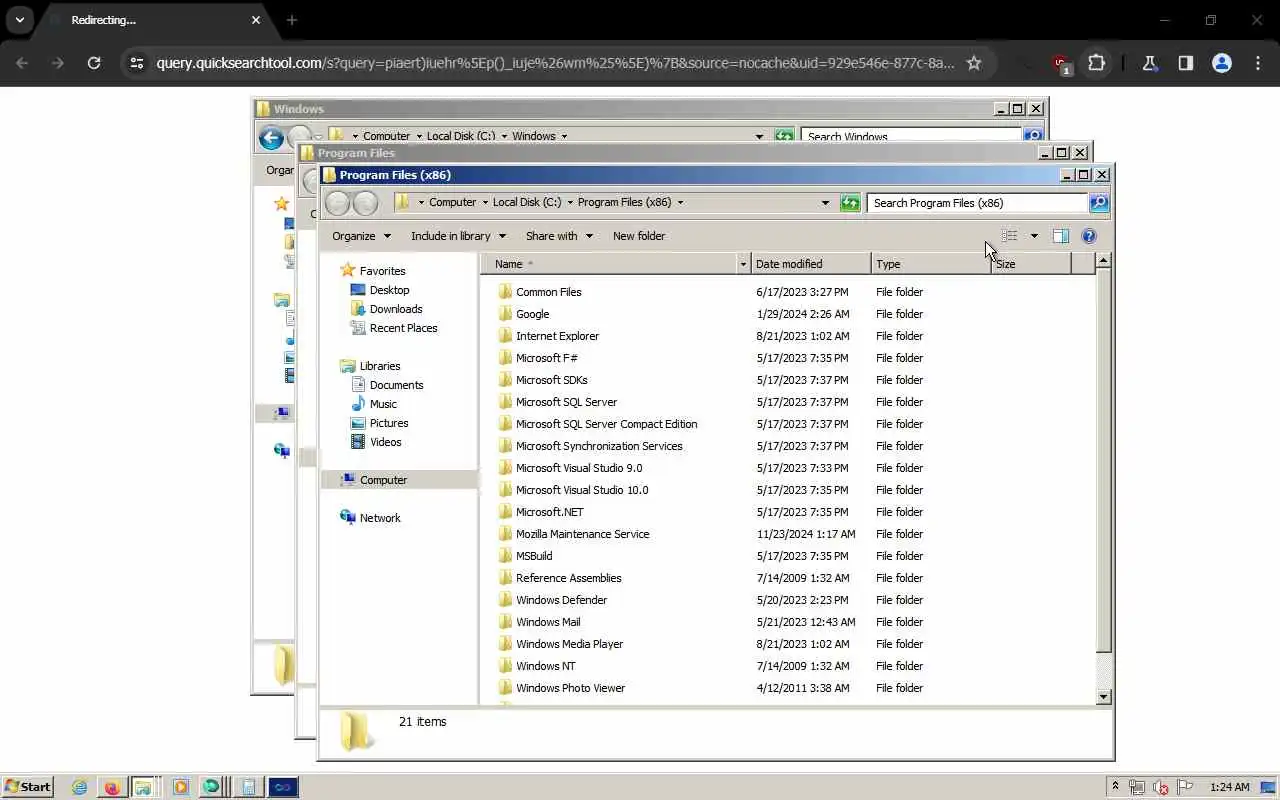Open Recent Places in Favorites
Screen dimensions: 1280x800
394,328
